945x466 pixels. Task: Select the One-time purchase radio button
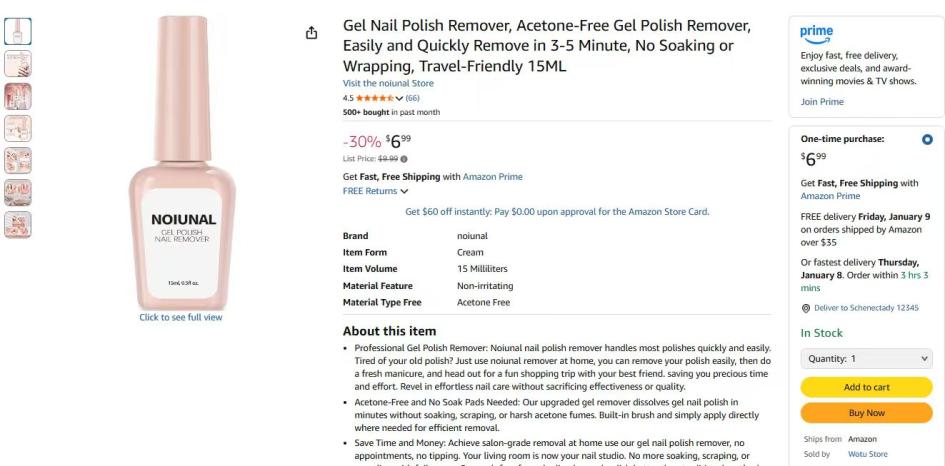tap(926, 139)
